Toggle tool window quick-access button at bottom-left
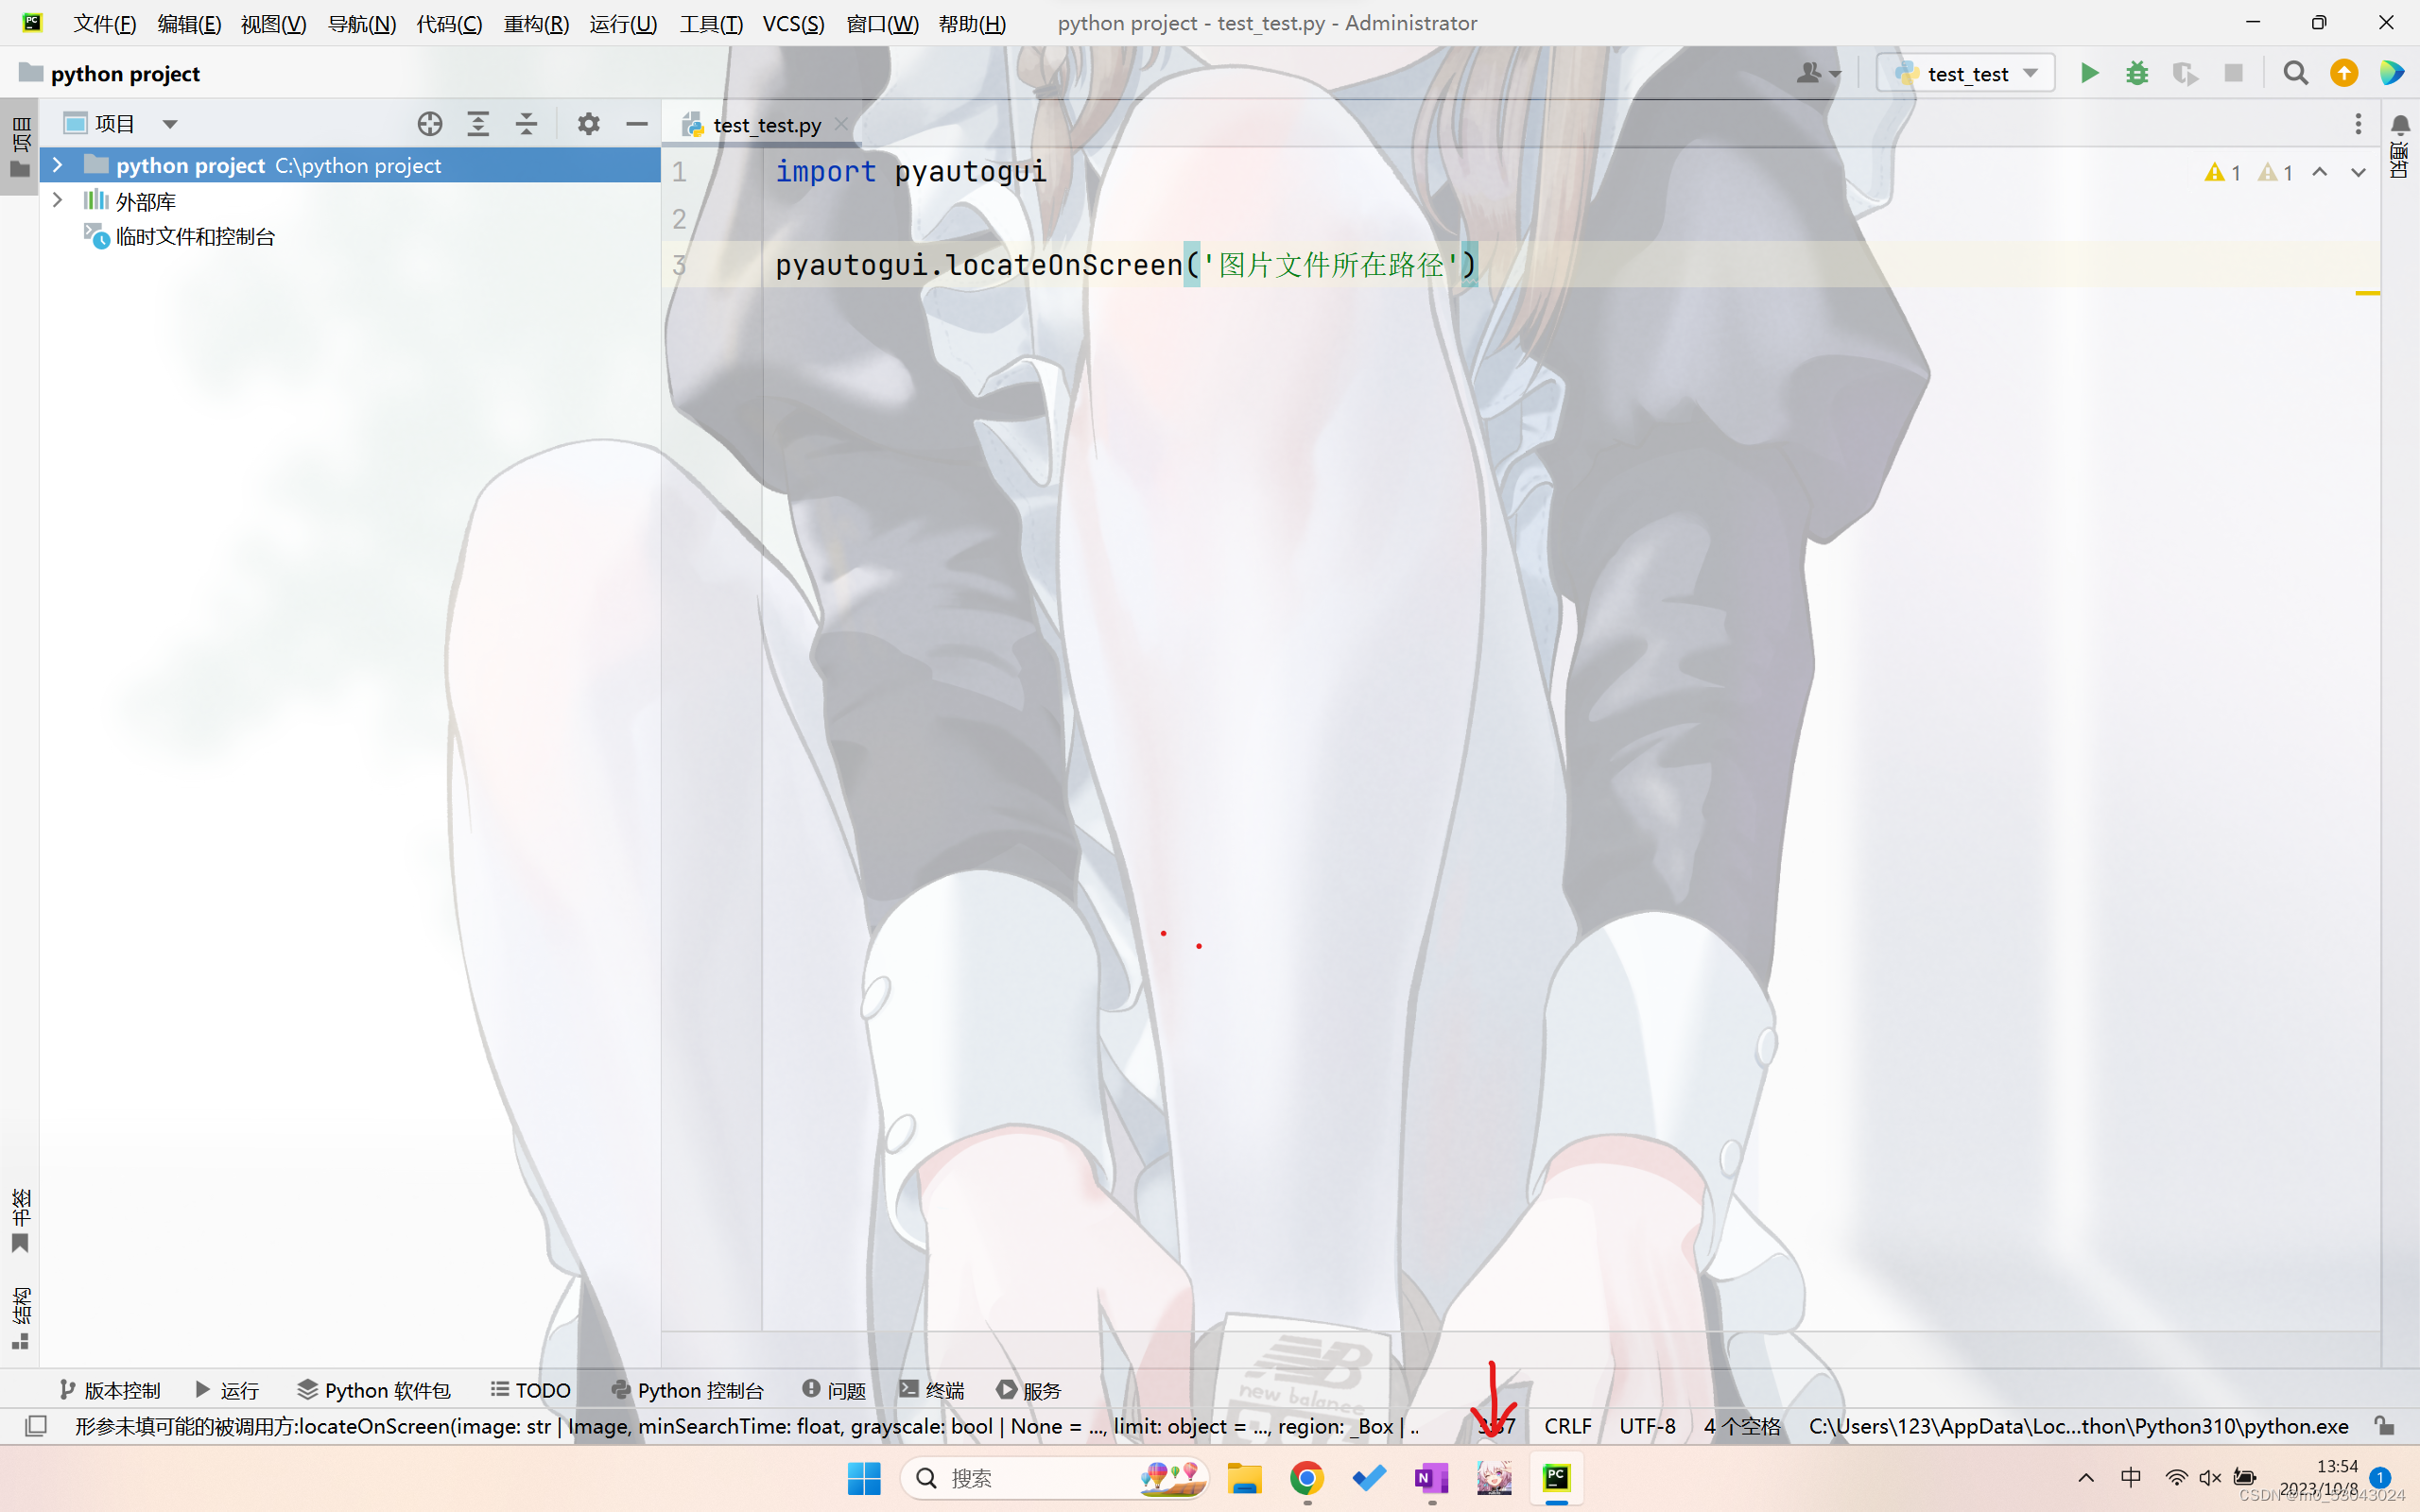This screenshot has height=1512, width=2420. coord(36,1426)
